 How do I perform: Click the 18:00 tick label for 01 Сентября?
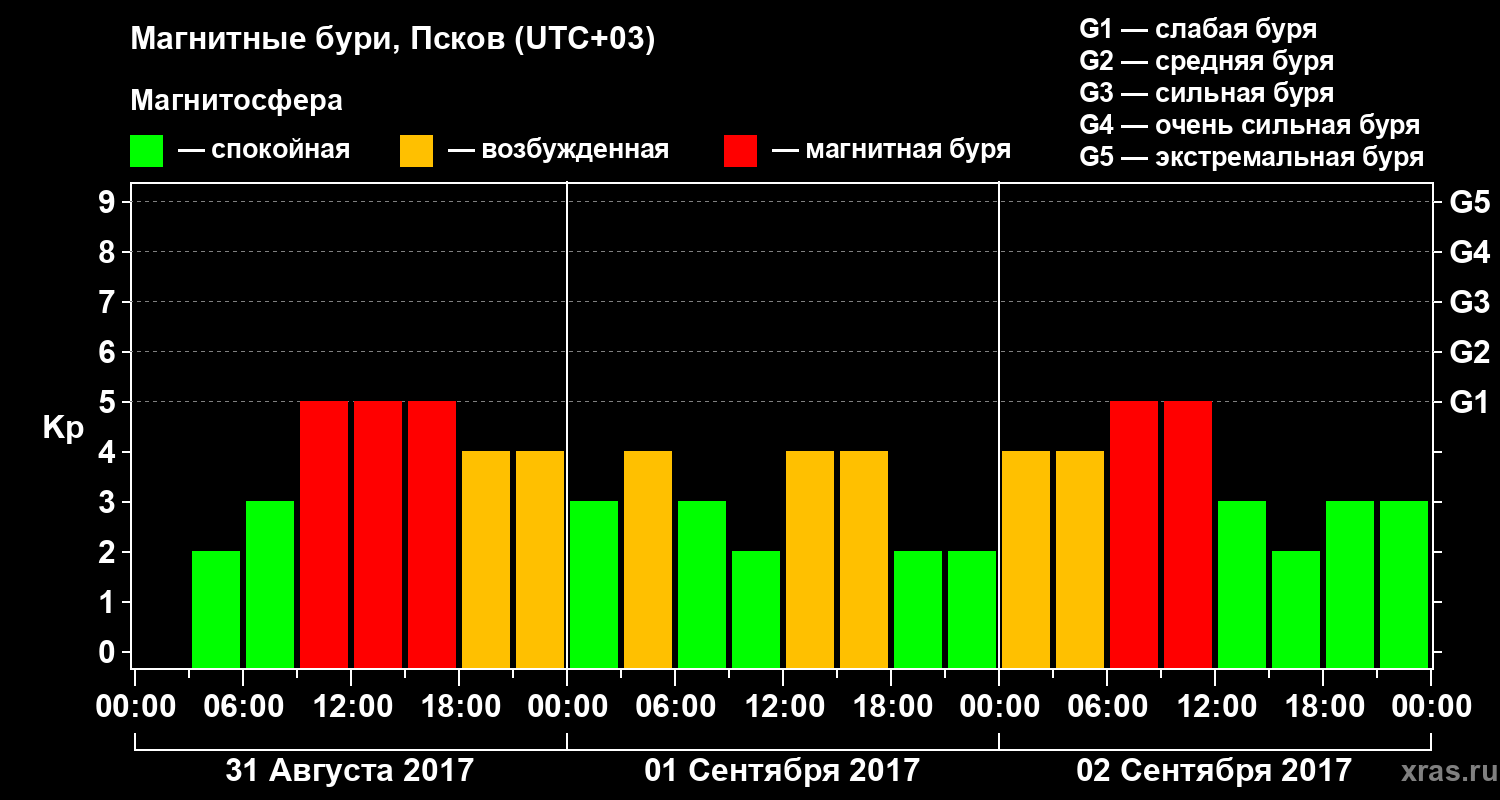point(891,707)
